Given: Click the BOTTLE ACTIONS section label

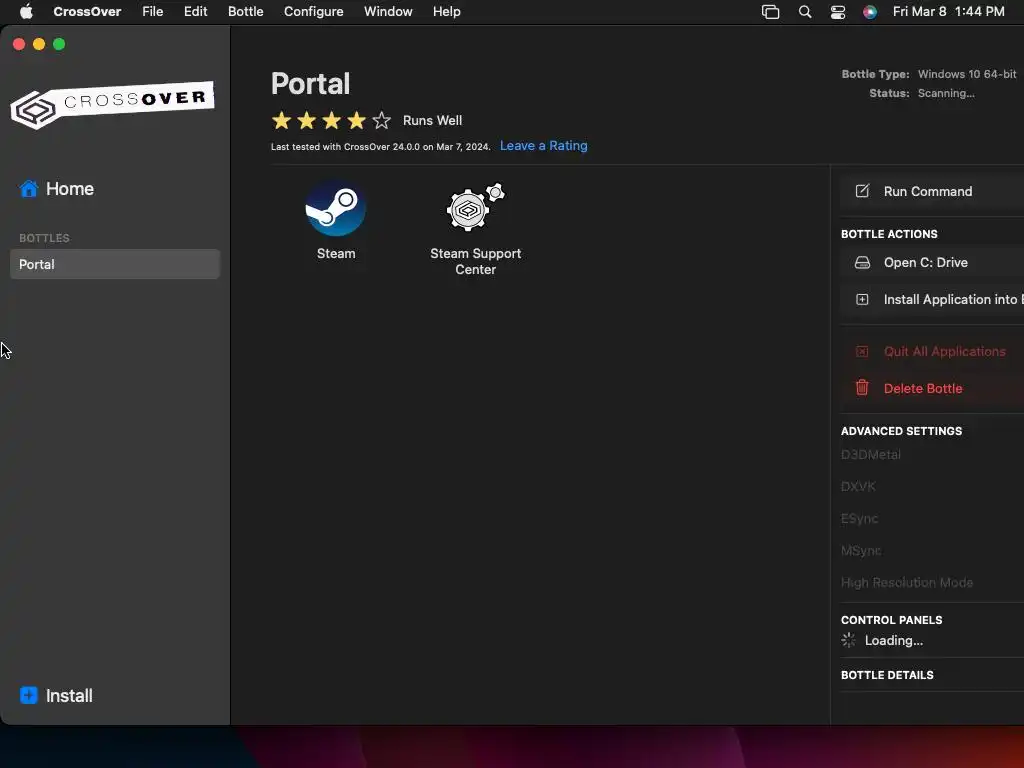Looking at the screenshot, I should [x=889, y=234].
